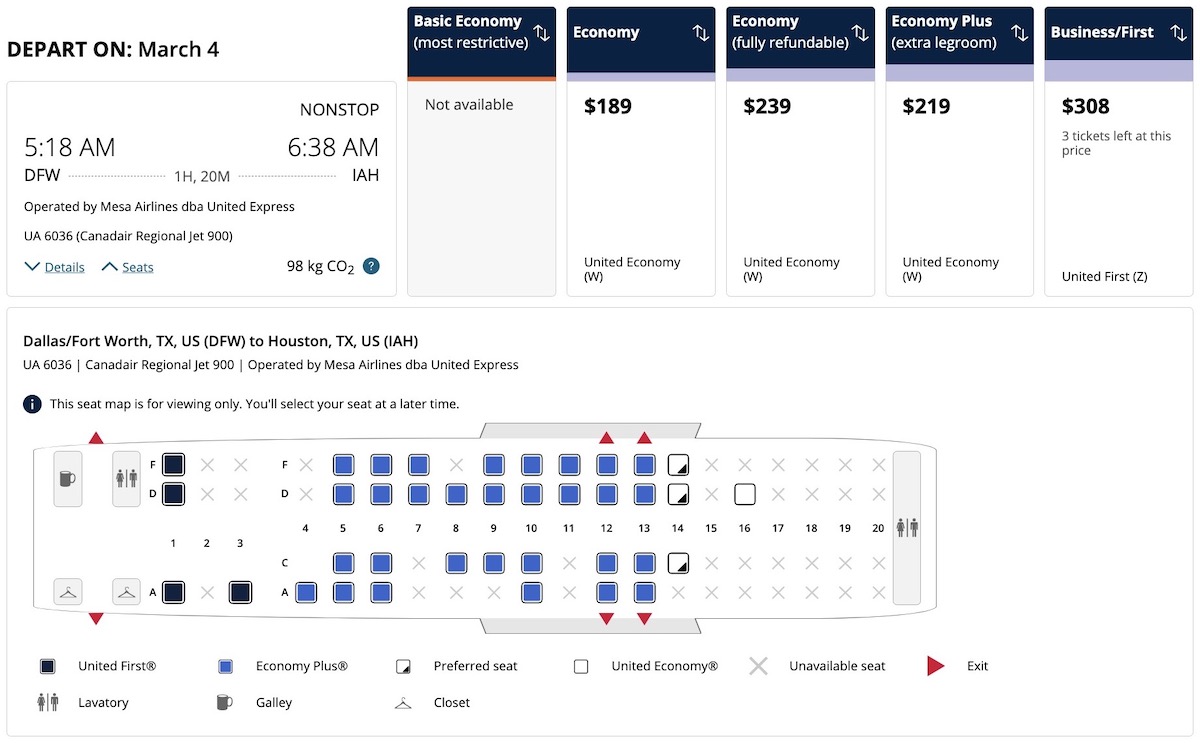Select preferred seat 14C
Viewport: 1200px width, 743px height.
click(678, 563)
